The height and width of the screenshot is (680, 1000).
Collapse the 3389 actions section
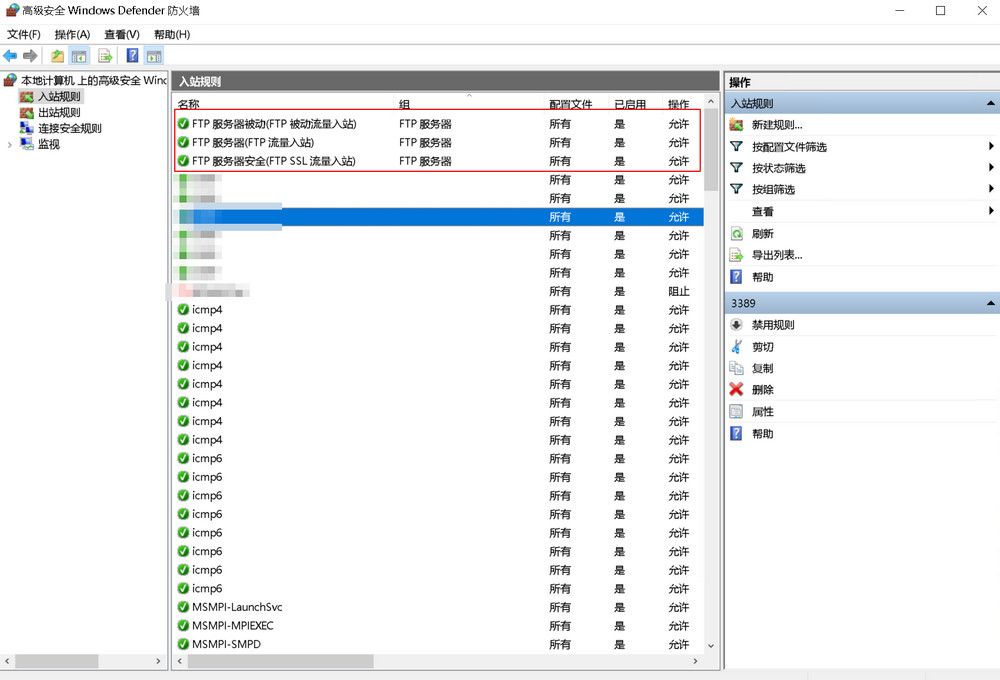(990, 303)
